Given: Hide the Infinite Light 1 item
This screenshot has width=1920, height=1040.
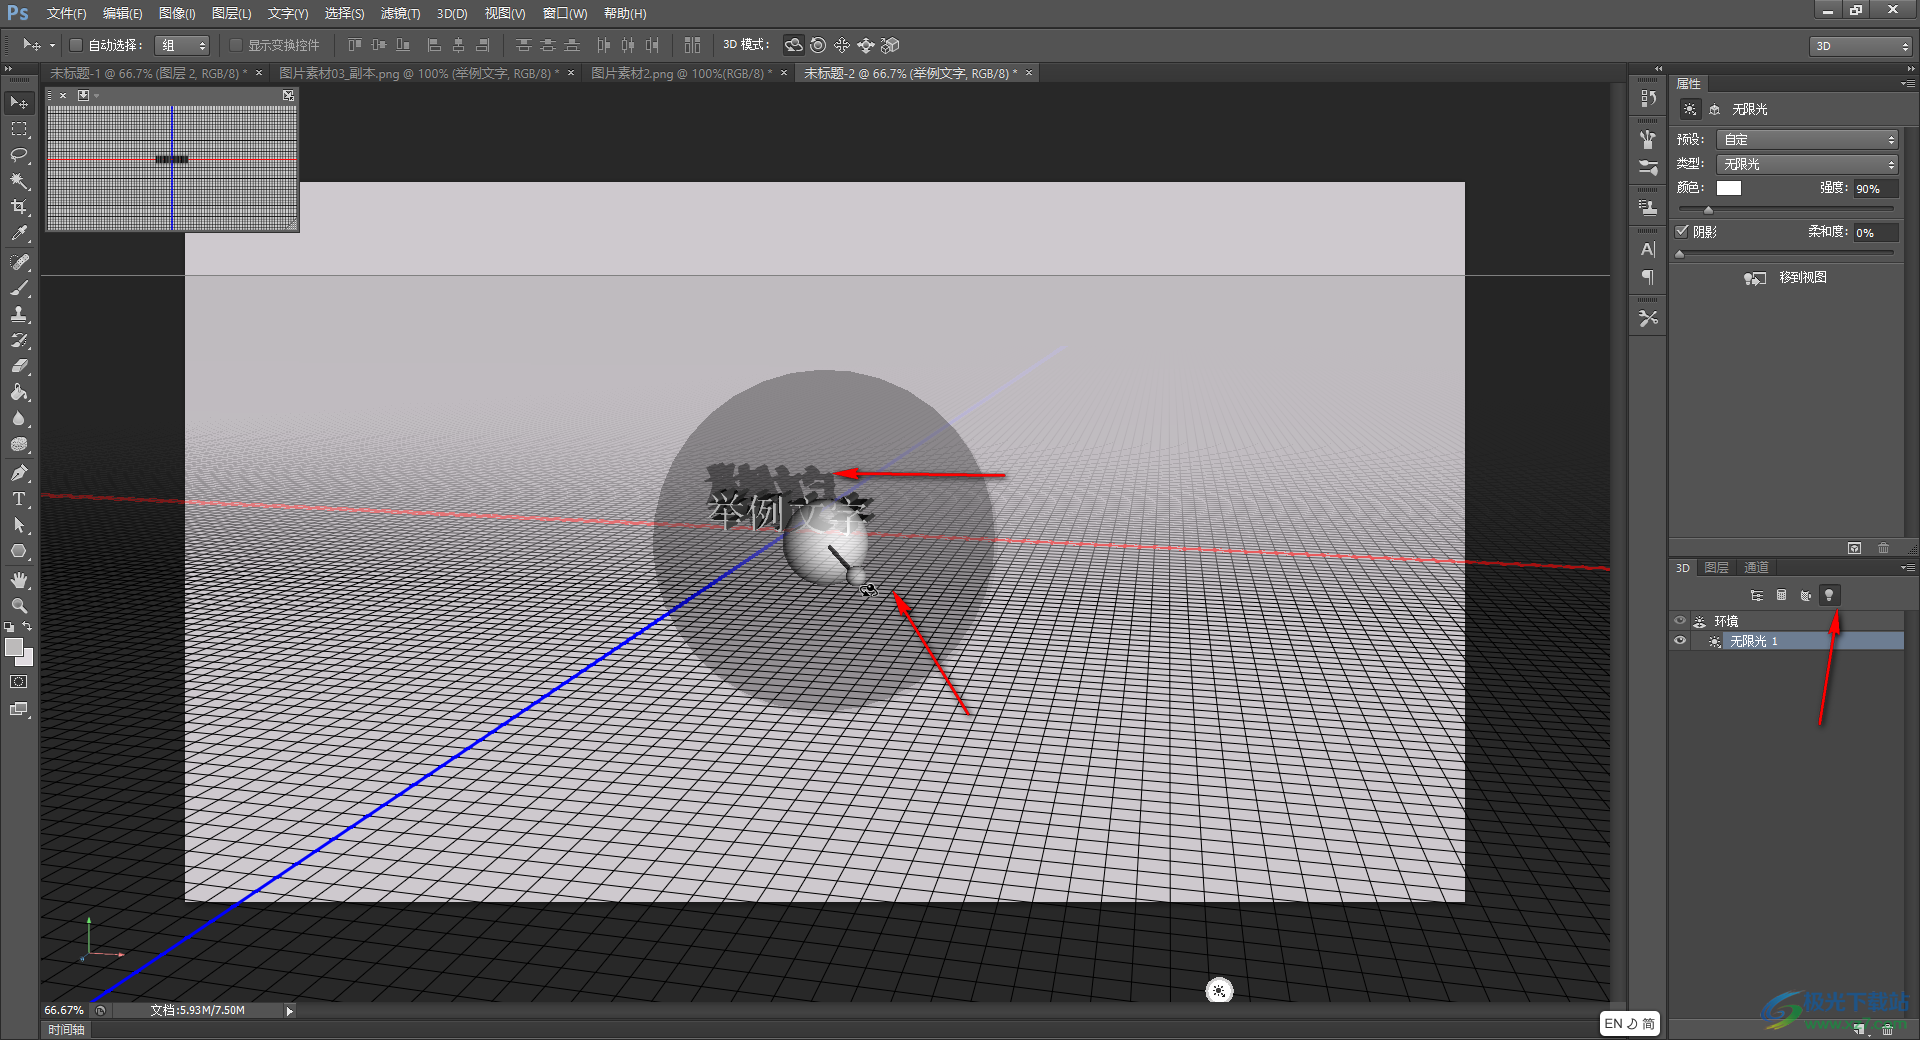Looking at the screenshot, I should (1680, 641).
